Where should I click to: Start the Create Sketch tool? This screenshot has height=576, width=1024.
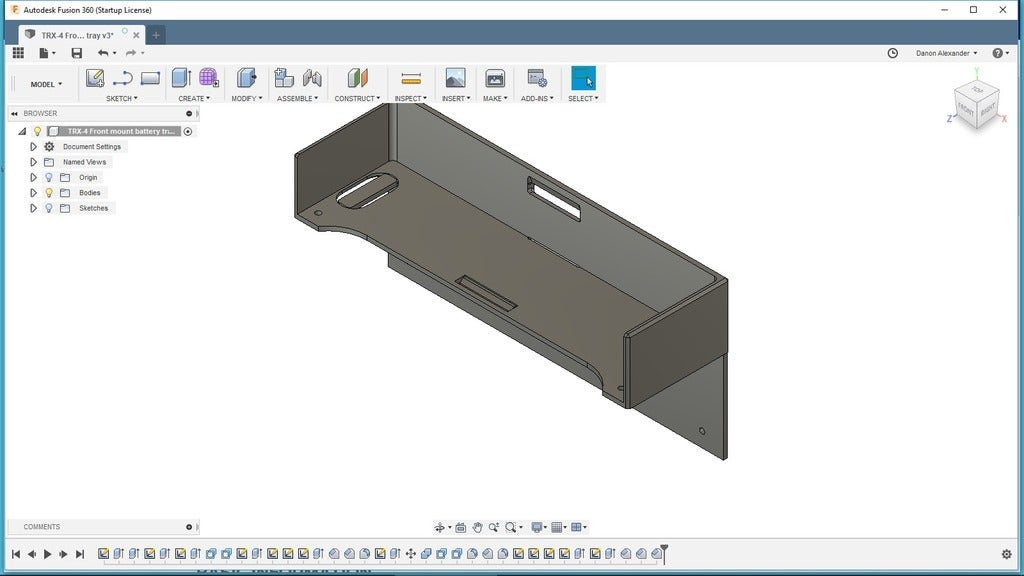[x=95, y=78]
